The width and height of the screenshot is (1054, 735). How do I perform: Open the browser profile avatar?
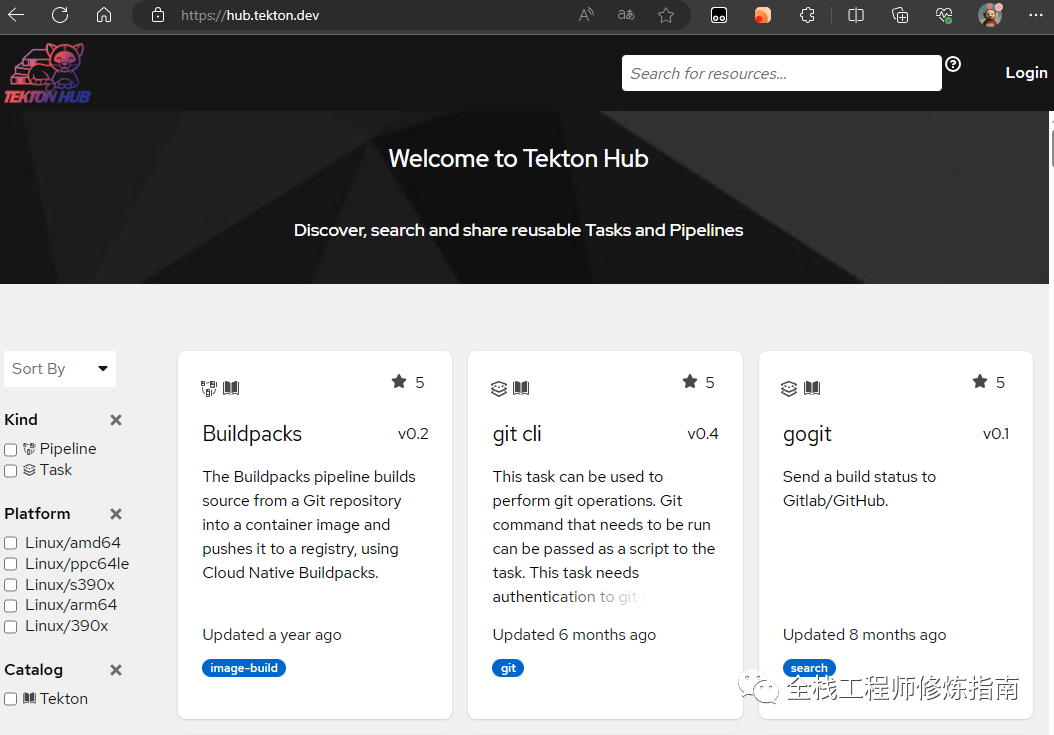990,15
